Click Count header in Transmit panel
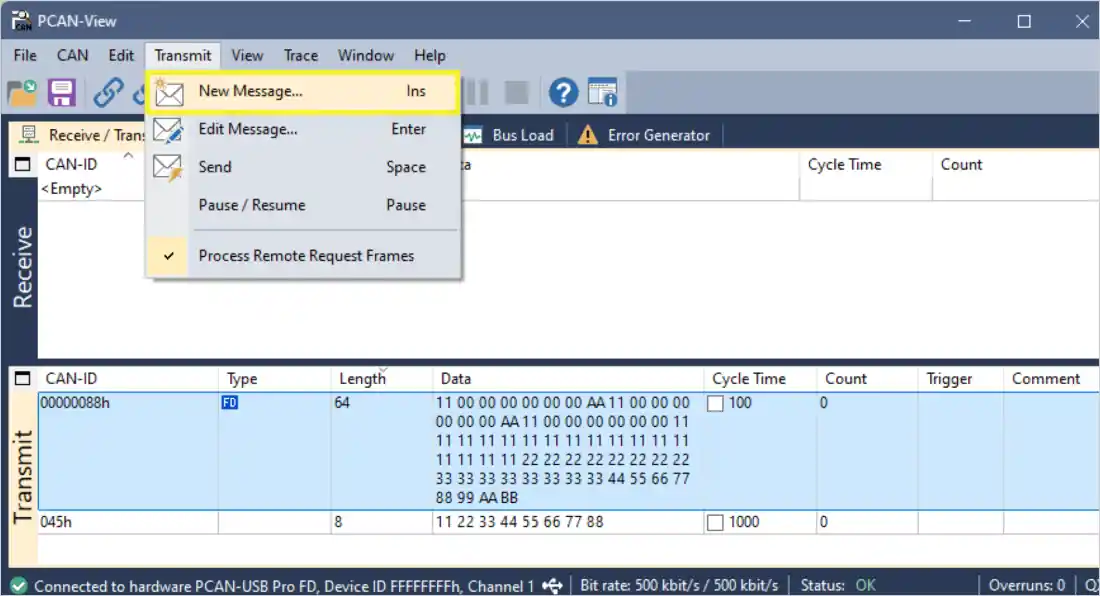This screenshot has height=596, width=1100. (x=867, y=379)
